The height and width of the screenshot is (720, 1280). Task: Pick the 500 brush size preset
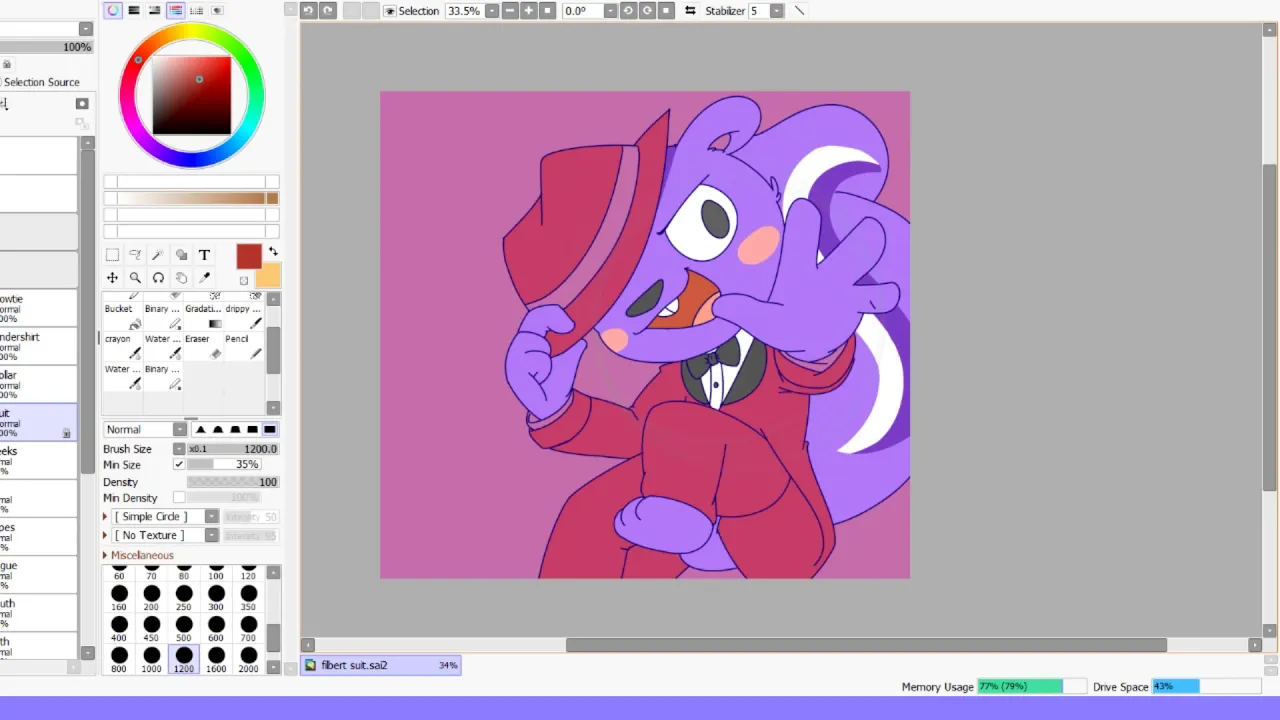coord(184,630)
